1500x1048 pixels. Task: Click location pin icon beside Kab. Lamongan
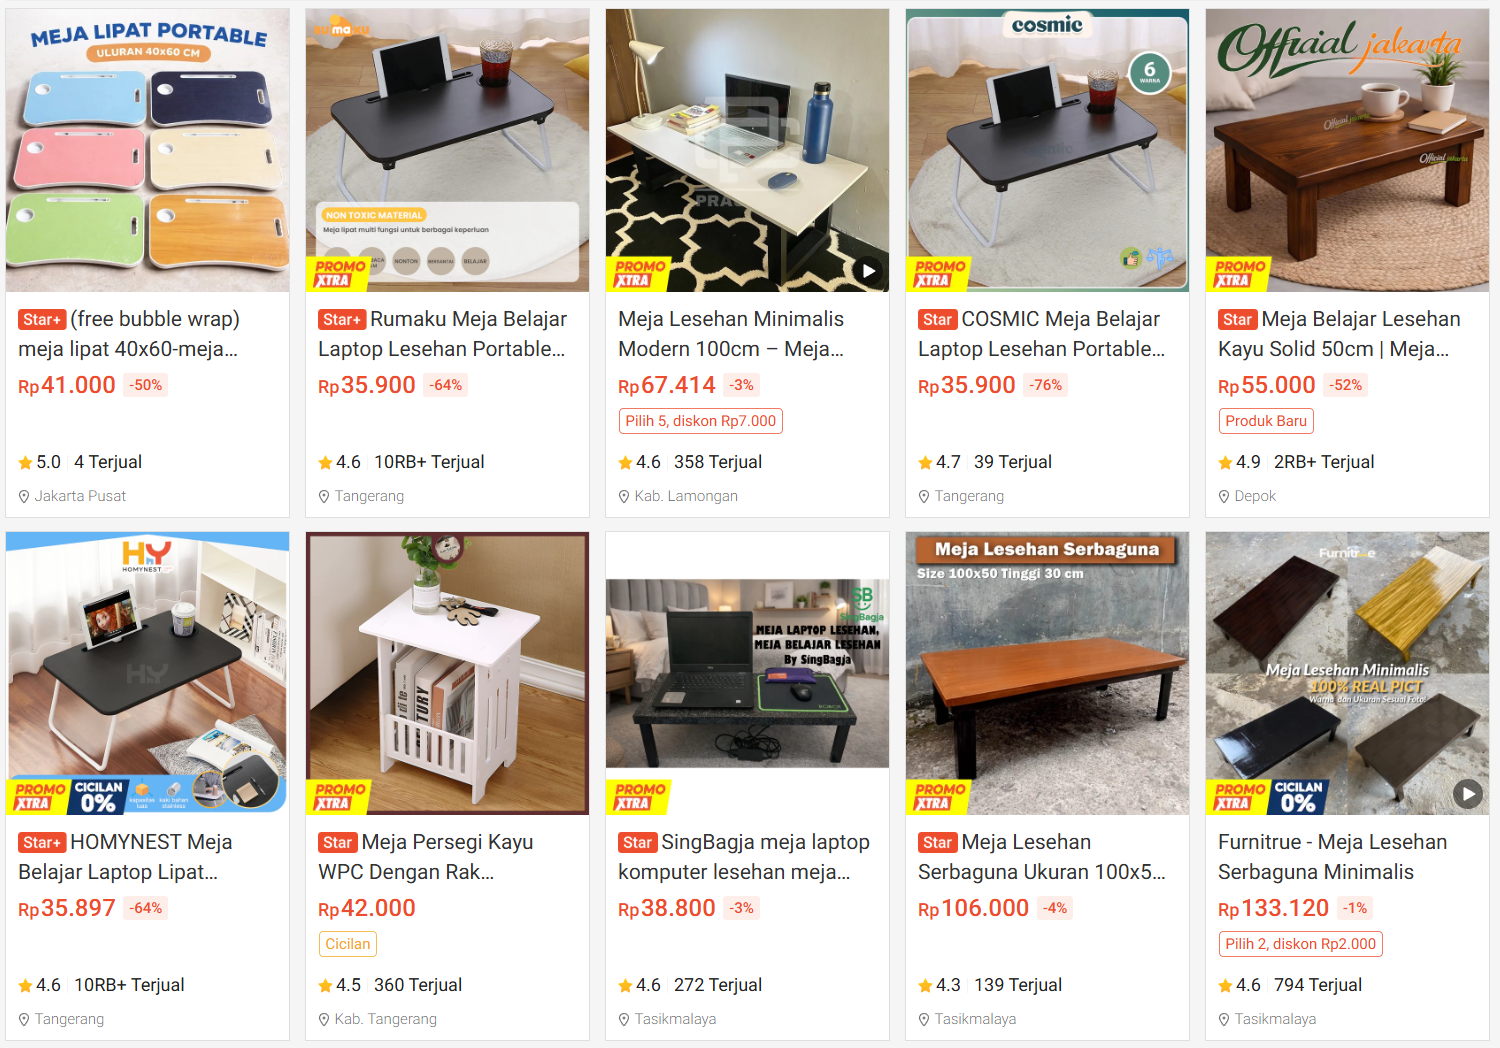tap(625, 496)
